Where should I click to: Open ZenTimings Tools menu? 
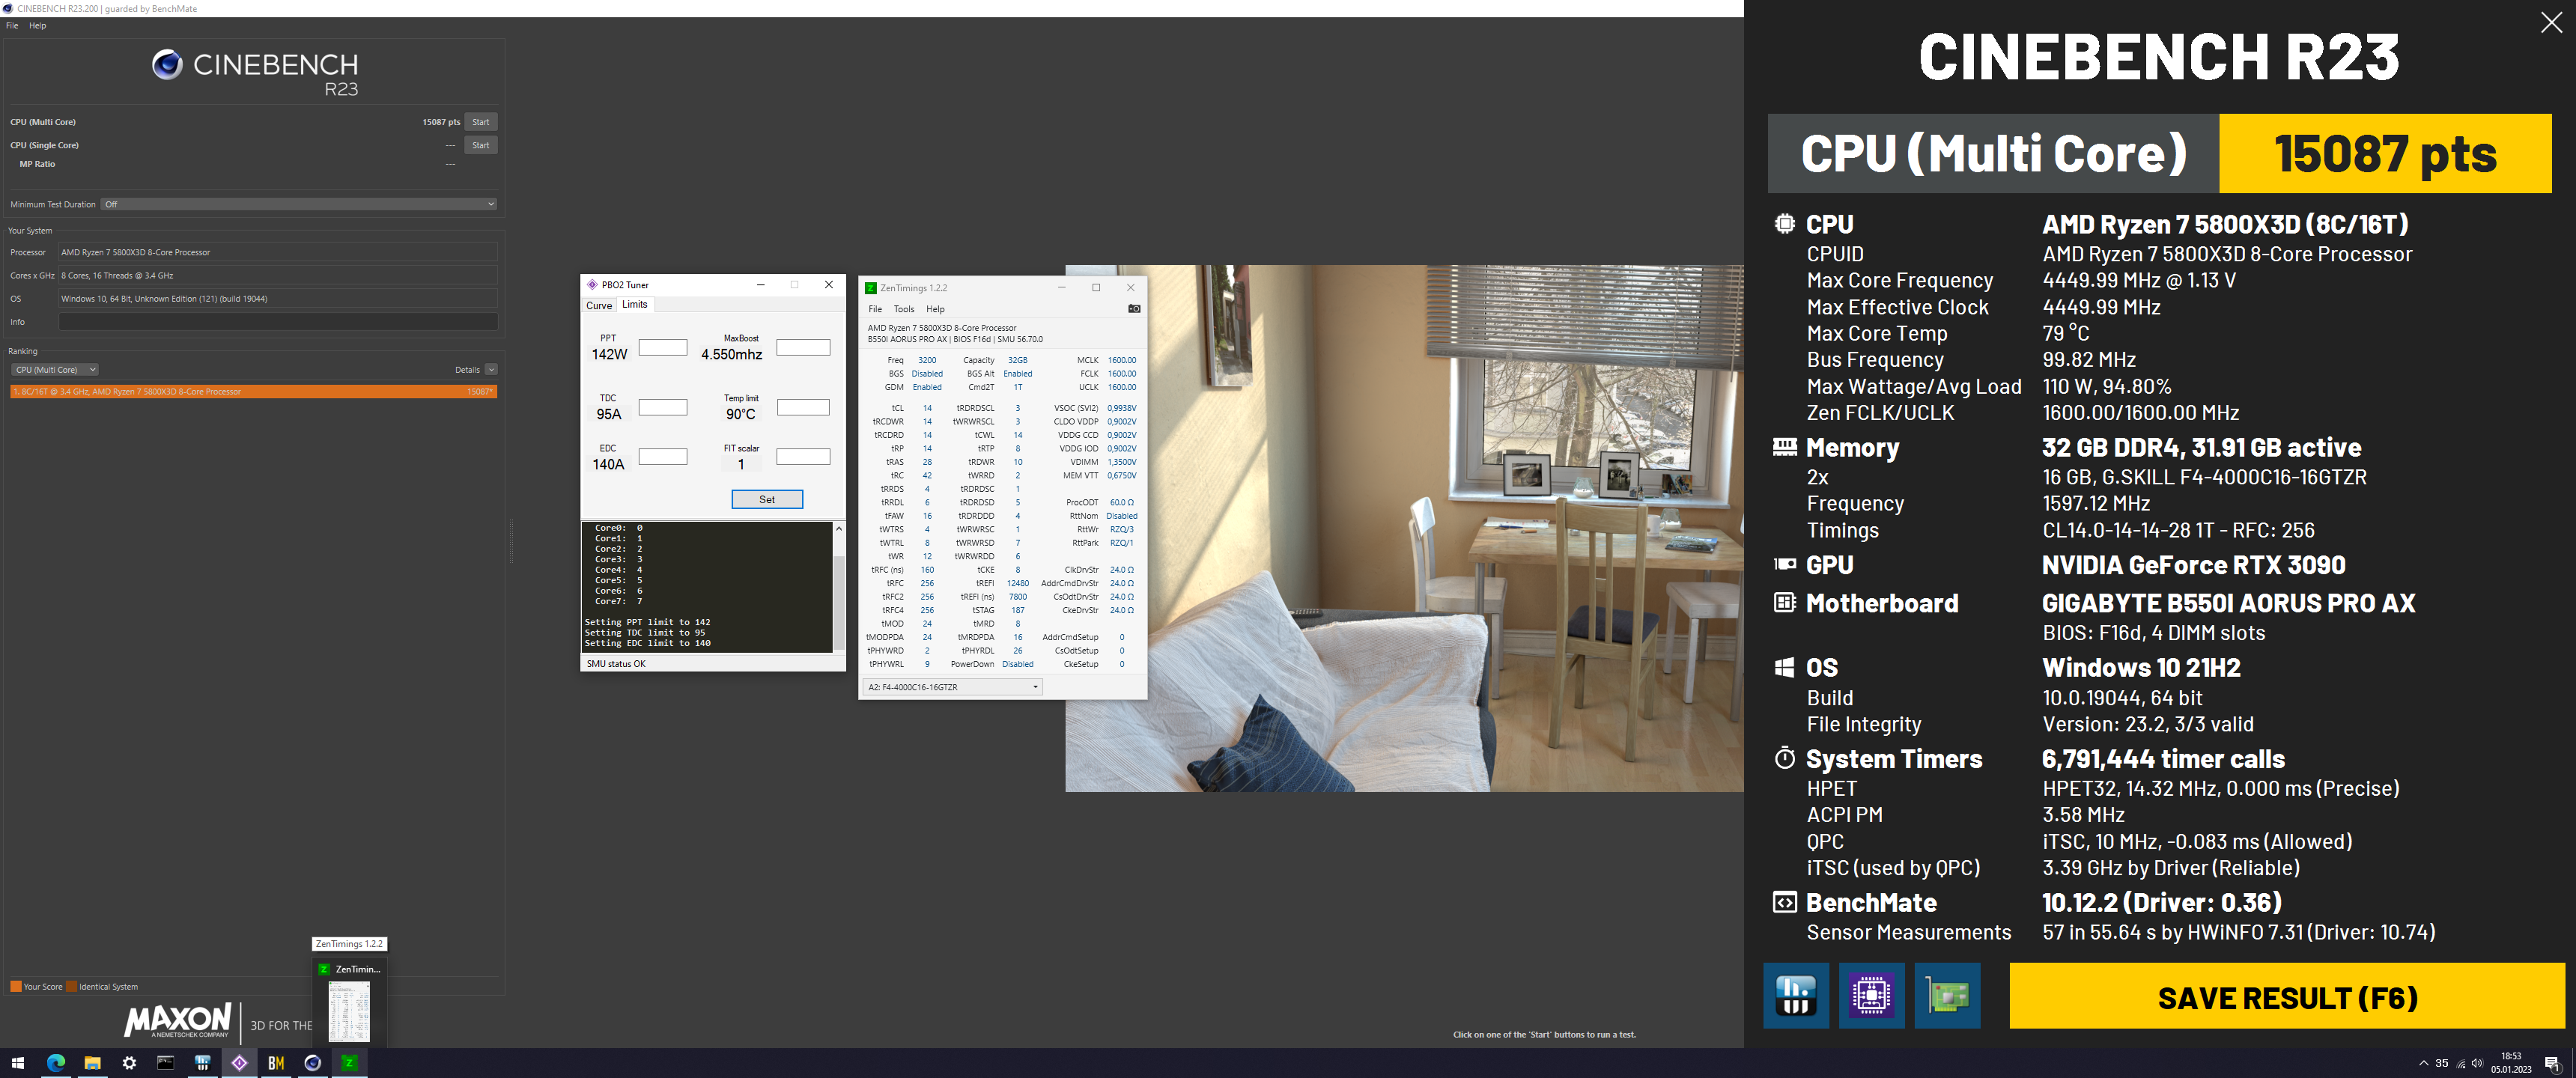click(904, 309)
